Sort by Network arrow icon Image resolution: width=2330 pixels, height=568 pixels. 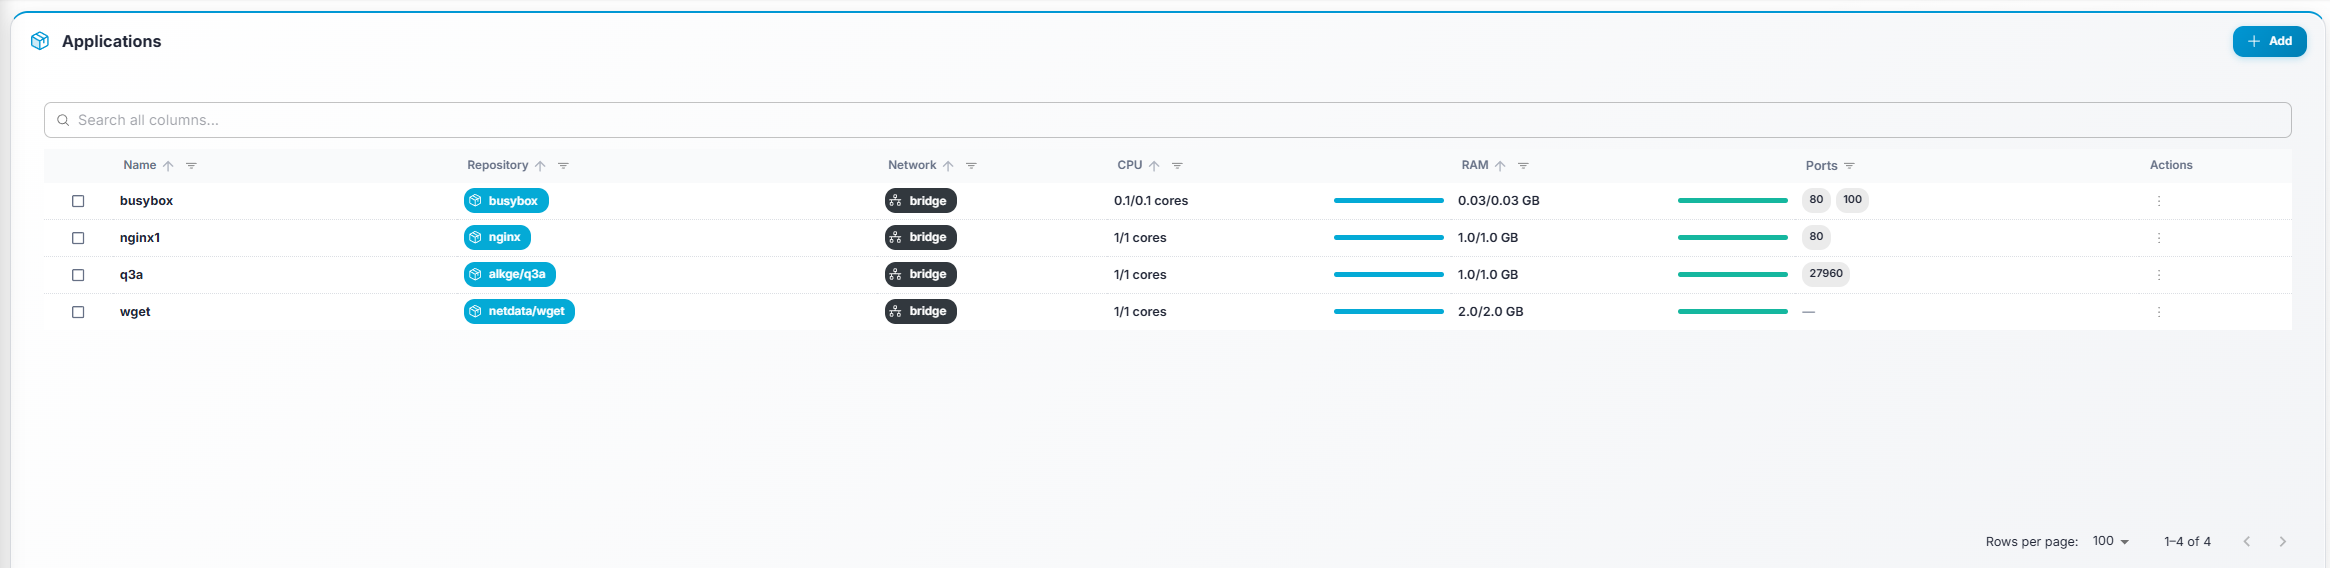click(948, 166)
